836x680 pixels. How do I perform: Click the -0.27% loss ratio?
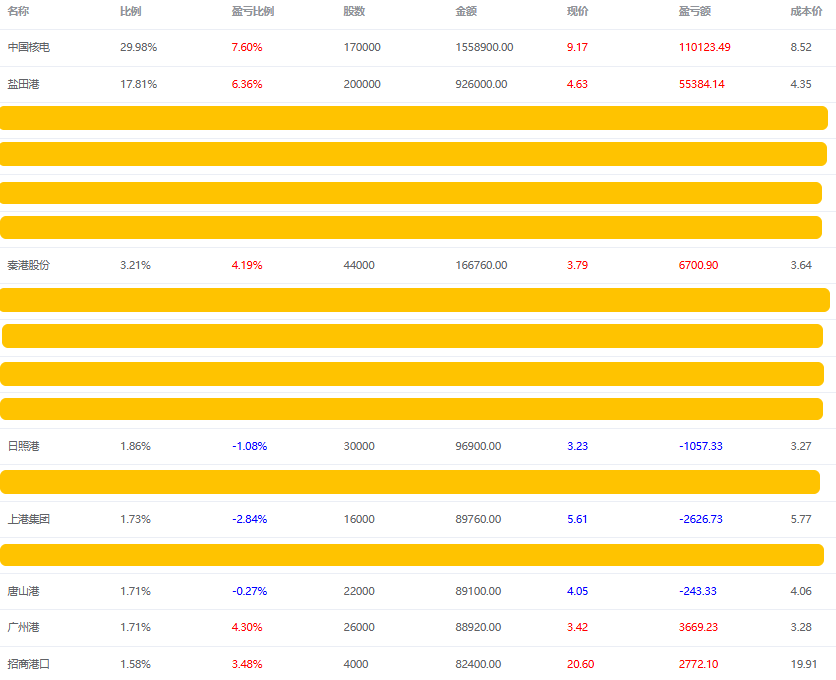coord(250,591)
